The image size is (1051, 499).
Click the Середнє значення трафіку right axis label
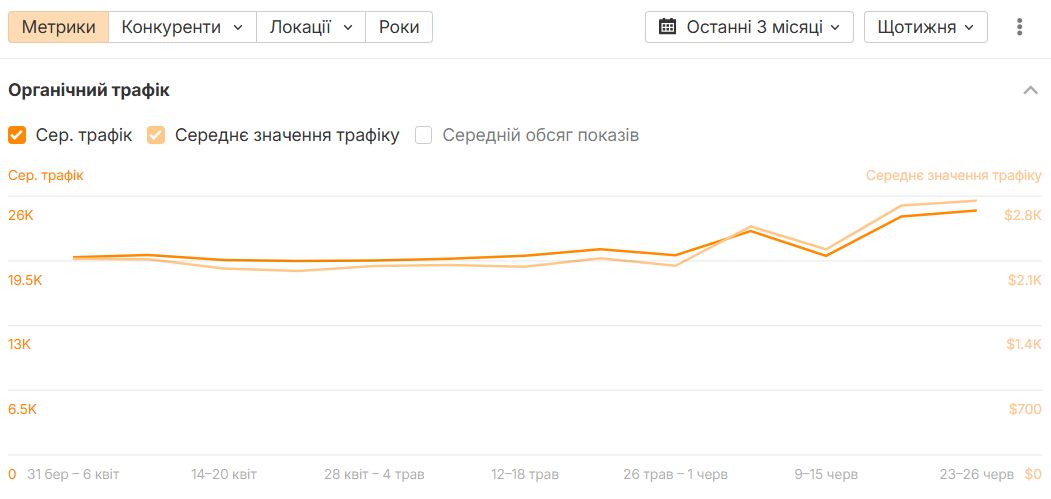click(953, 175)
